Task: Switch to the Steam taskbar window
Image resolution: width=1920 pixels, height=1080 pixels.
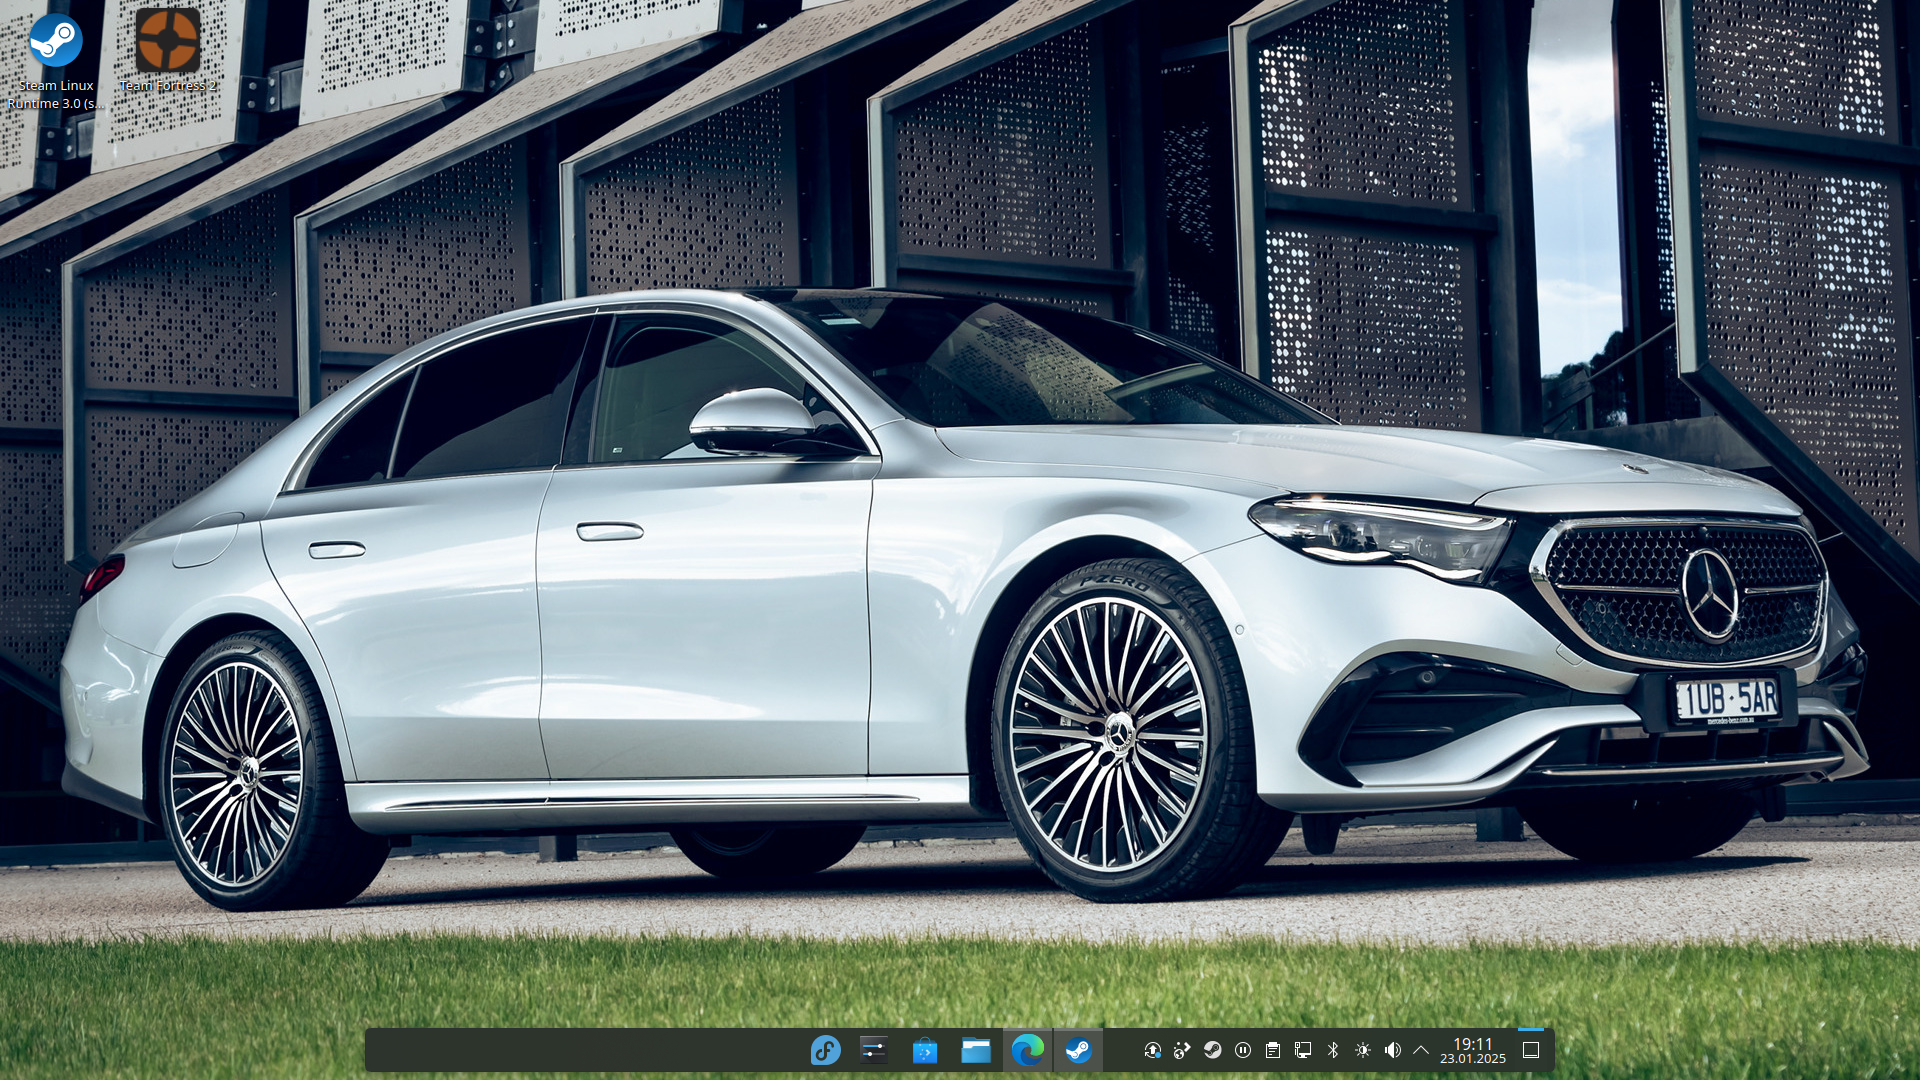Action: (x=1078, y=1050)
